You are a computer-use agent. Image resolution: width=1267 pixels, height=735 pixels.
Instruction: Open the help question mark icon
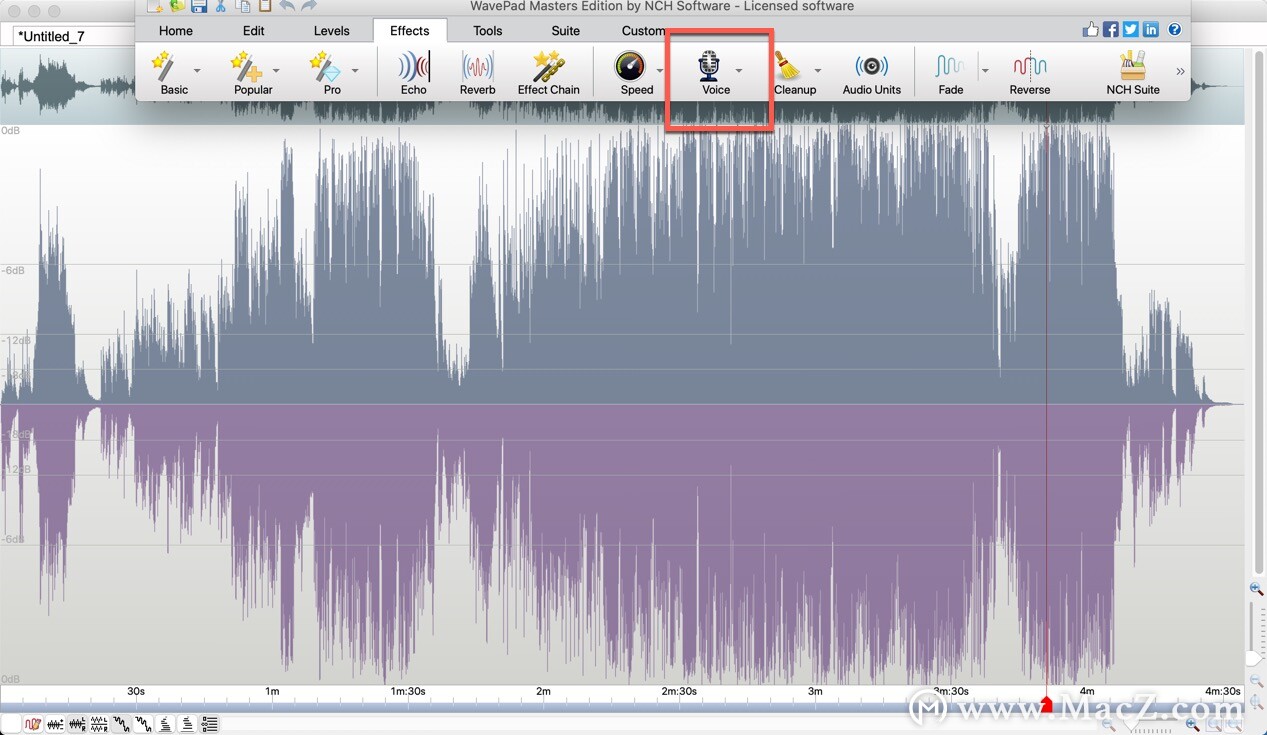tap(1175, 30)
